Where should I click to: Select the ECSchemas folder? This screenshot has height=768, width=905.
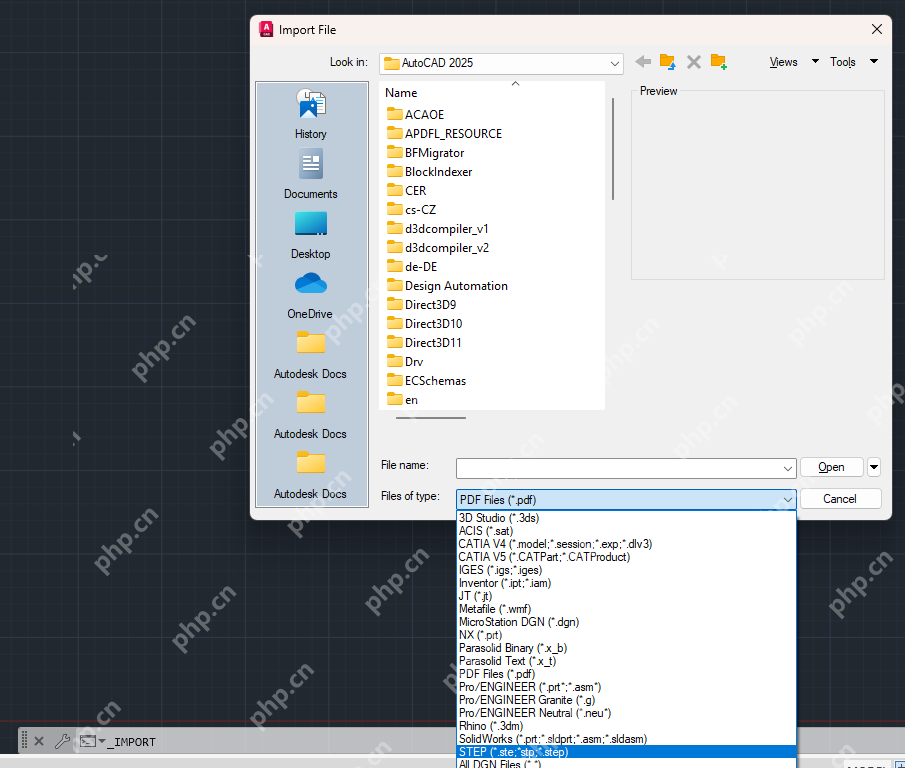(x=426, y=381)
